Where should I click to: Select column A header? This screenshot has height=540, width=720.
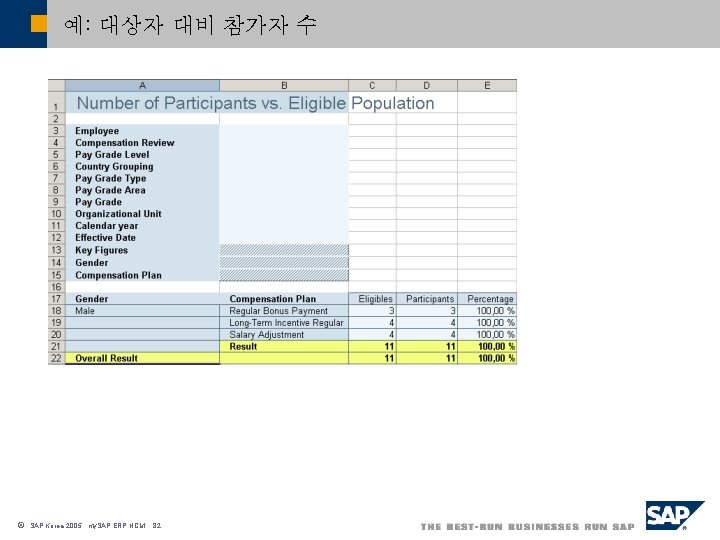(x=142, y=85)
